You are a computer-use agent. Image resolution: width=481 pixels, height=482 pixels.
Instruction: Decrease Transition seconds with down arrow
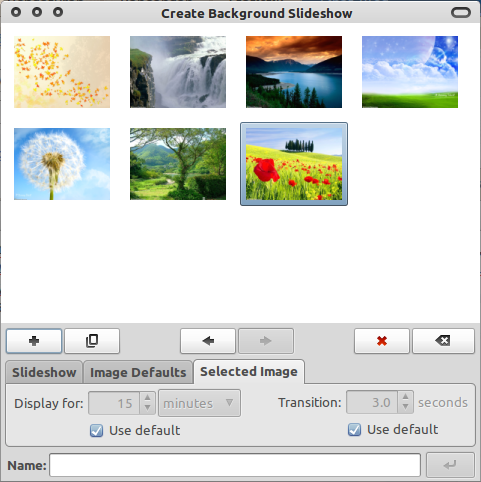[405, 407]
